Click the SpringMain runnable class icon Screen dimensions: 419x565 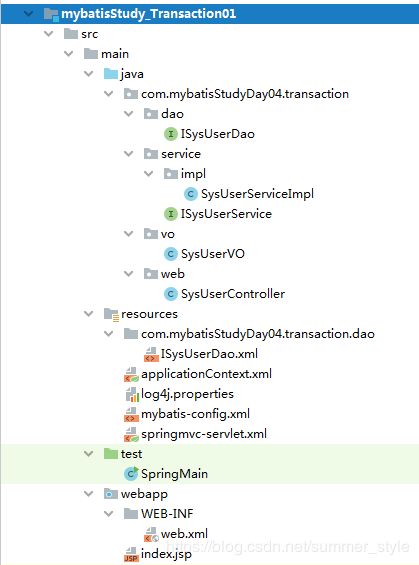pyautogui.click(x=131, y=474)
